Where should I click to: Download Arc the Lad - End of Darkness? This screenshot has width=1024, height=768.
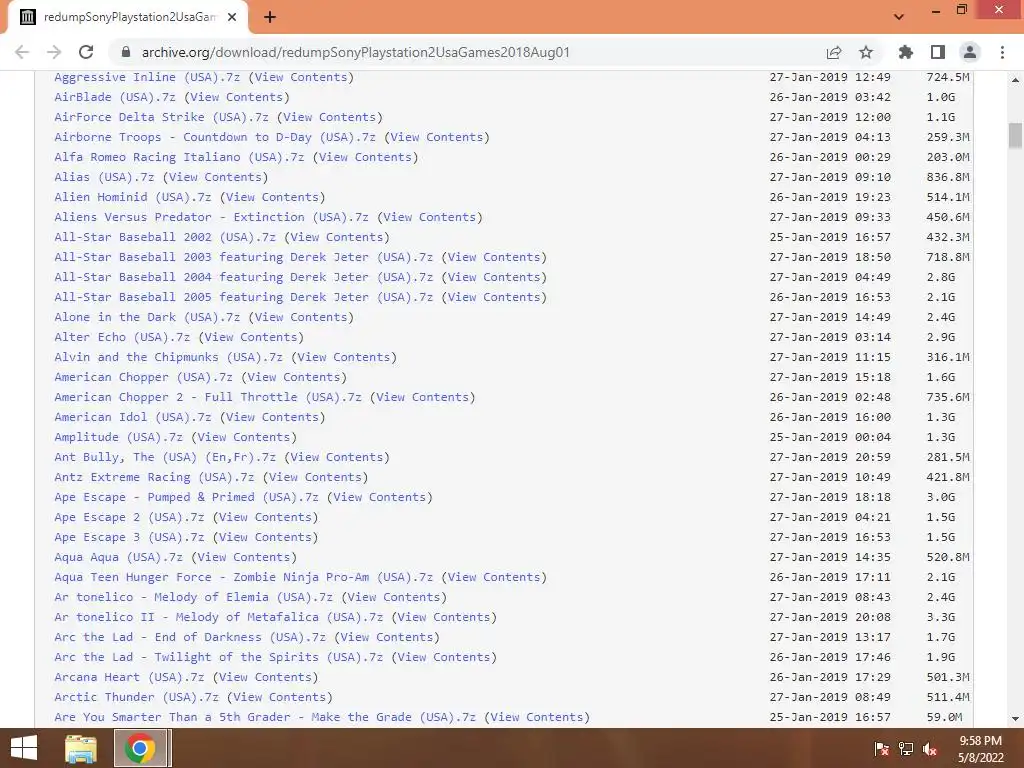190,637
